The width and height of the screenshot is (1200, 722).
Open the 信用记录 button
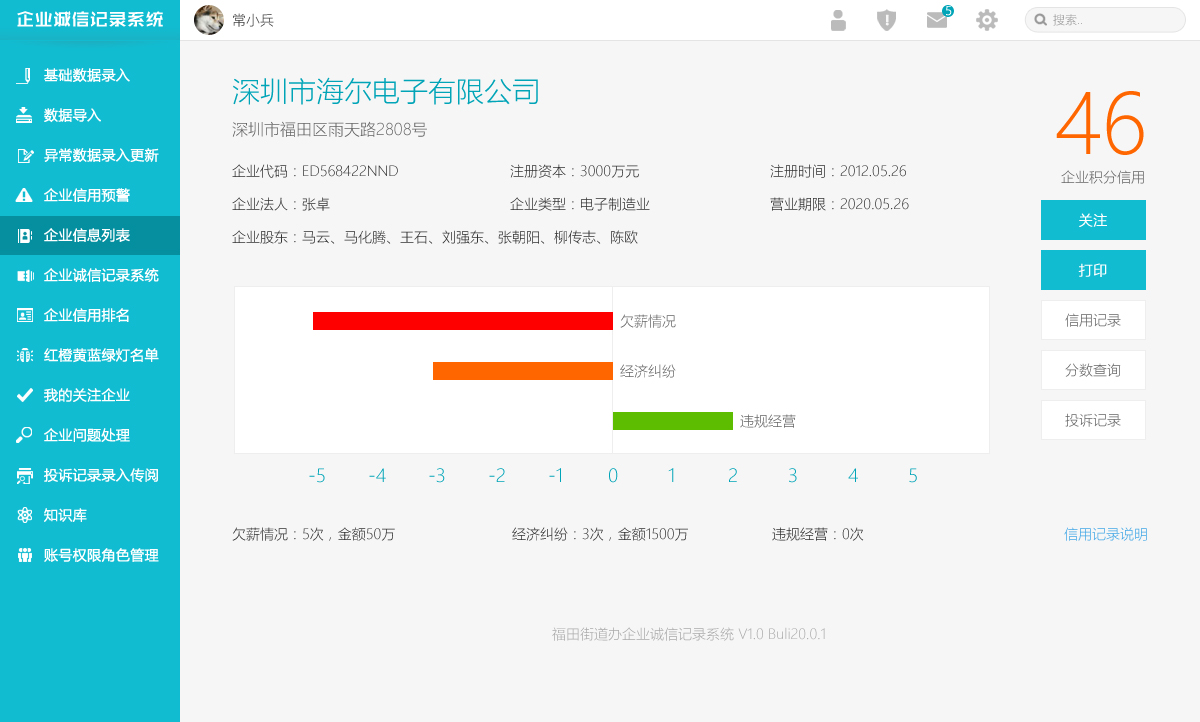coord(1093,320)
